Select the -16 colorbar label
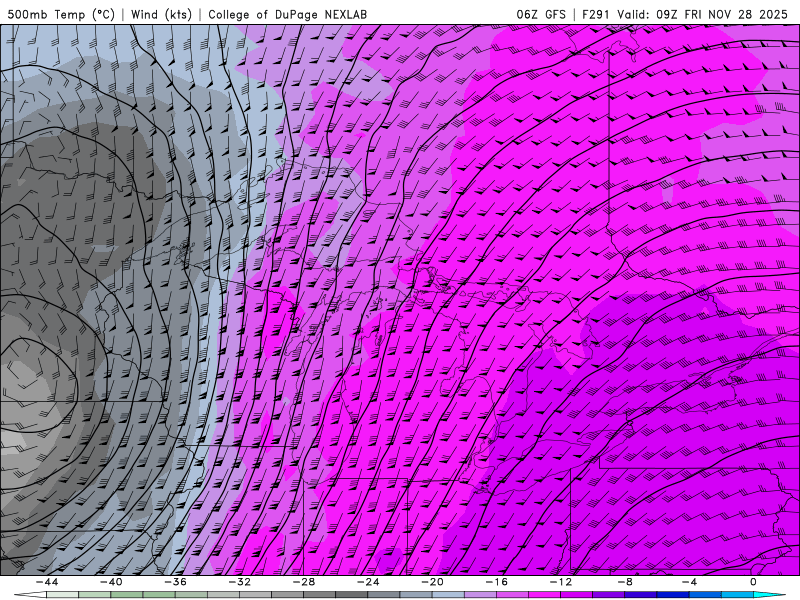 click(497, 582)
